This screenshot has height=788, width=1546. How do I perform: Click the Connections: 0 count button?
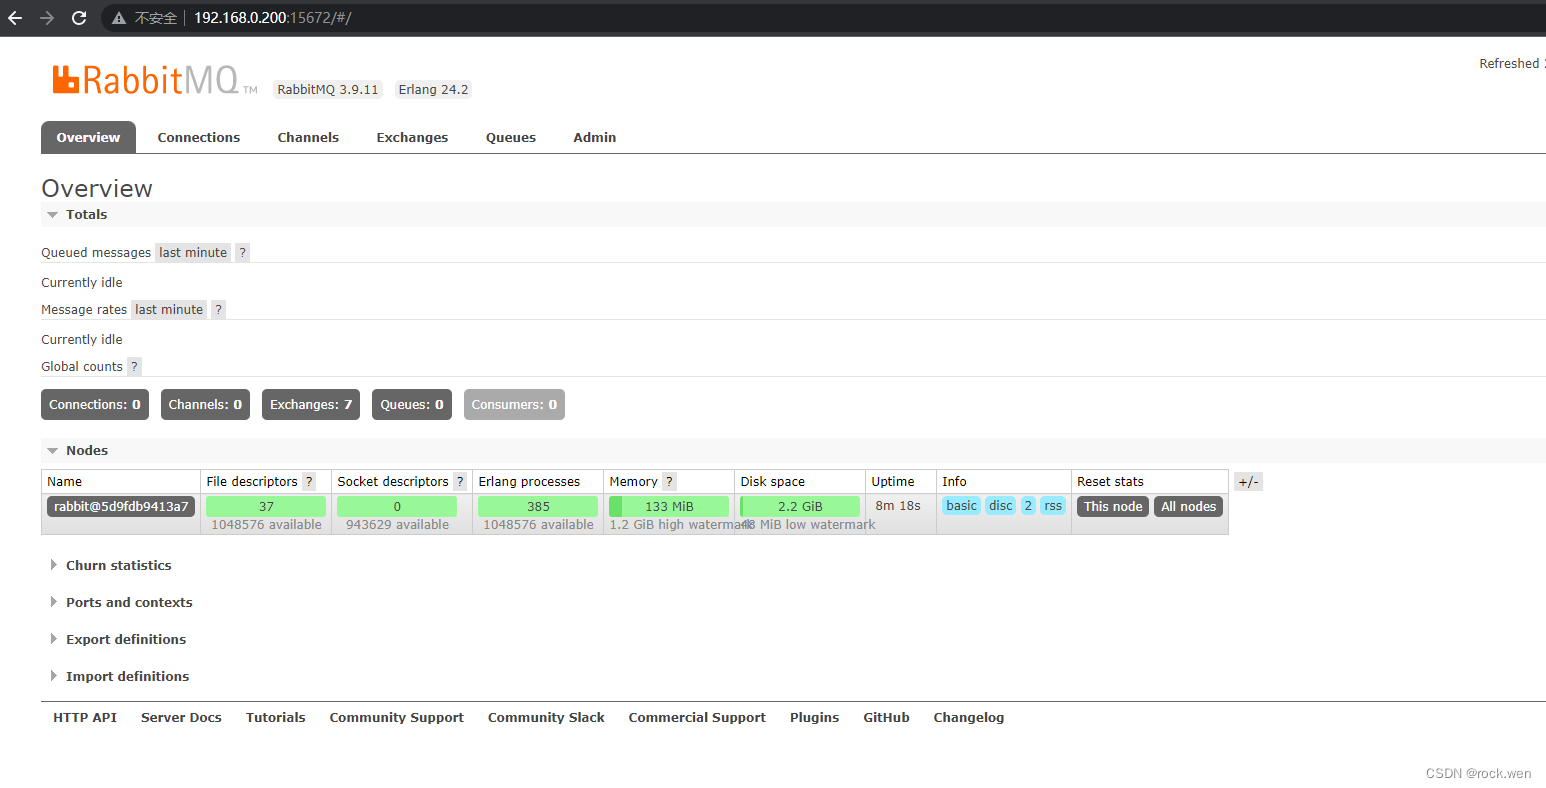point(95,405)
